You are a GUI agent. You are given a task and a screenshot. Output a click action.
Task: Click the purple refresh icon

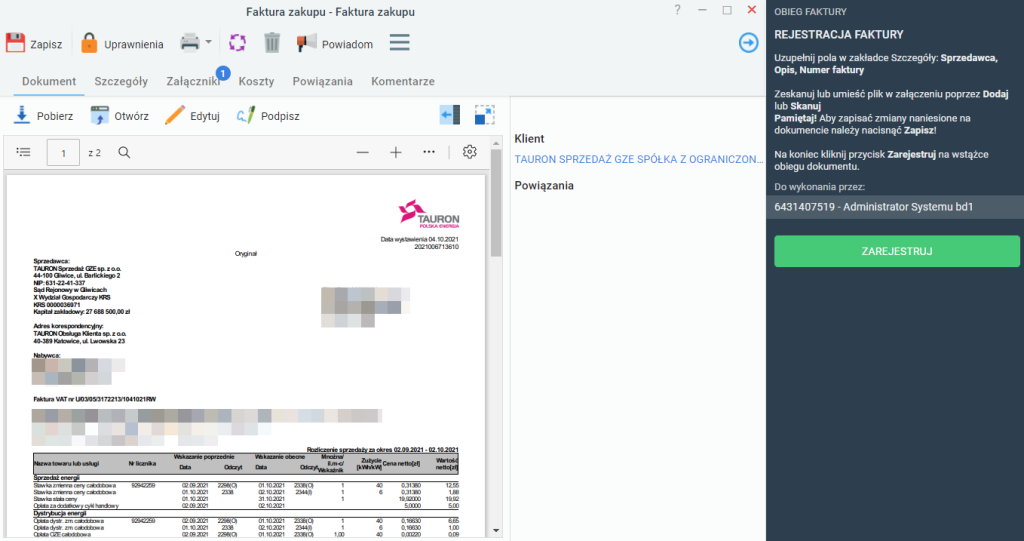237,43
